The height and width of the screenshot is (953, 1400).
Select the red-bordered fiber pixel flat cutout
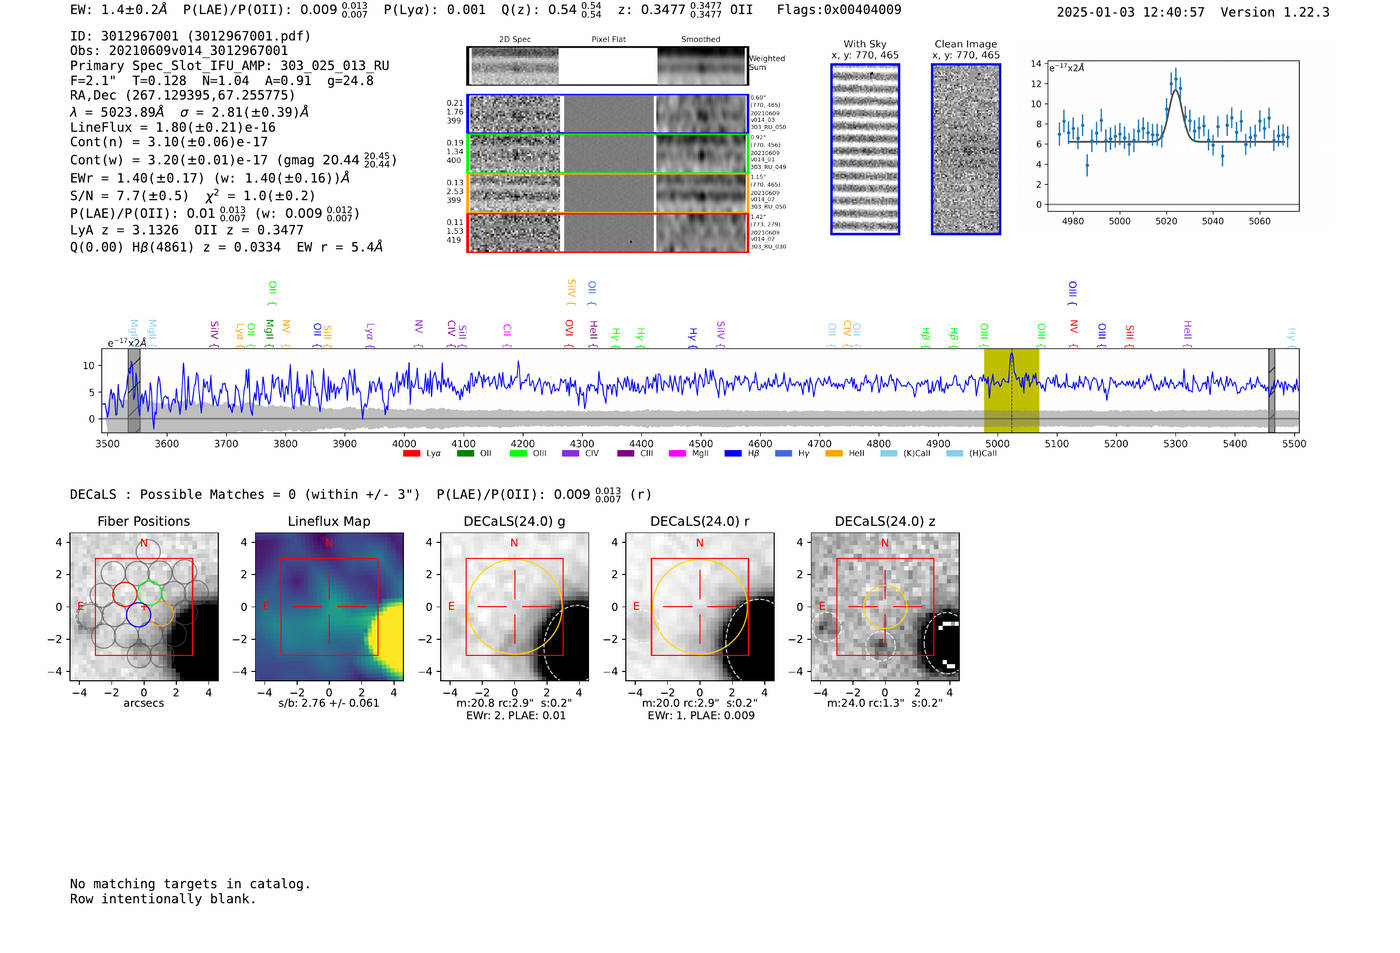click(608, 233)
